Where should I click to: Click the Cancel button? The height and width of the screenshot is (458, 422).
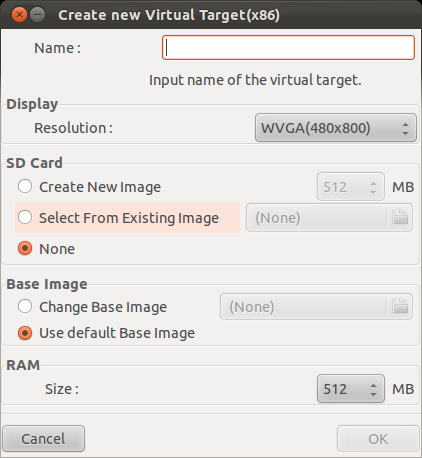tap(43, 439)
